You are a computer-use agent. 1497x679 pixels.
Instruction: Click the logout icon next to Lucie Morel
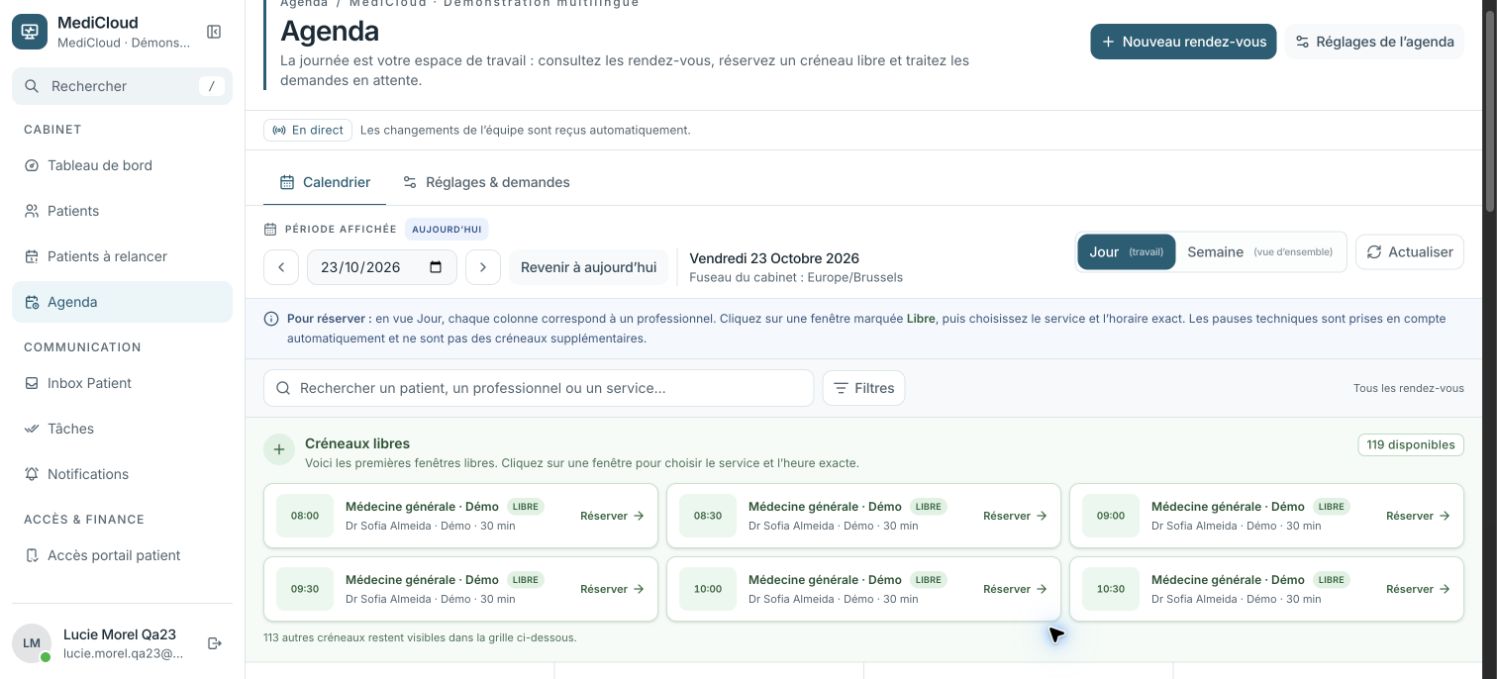tap(214, 643)
